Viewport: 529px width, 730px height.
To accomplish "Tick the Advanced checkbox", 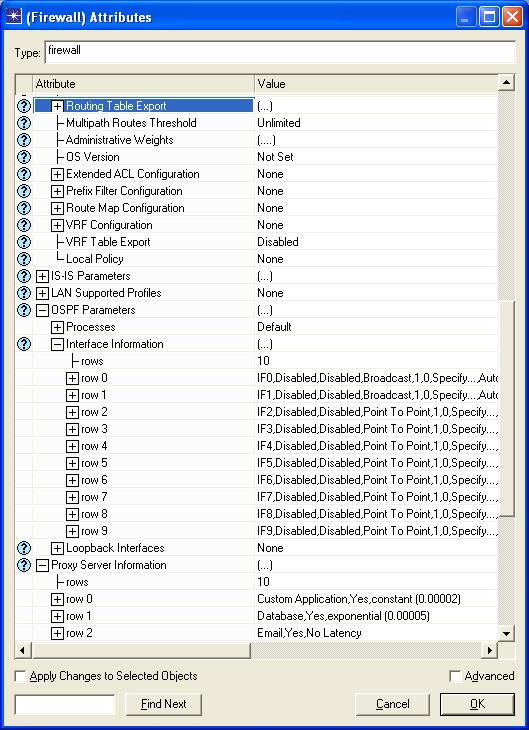I will [x=455, y=676].
